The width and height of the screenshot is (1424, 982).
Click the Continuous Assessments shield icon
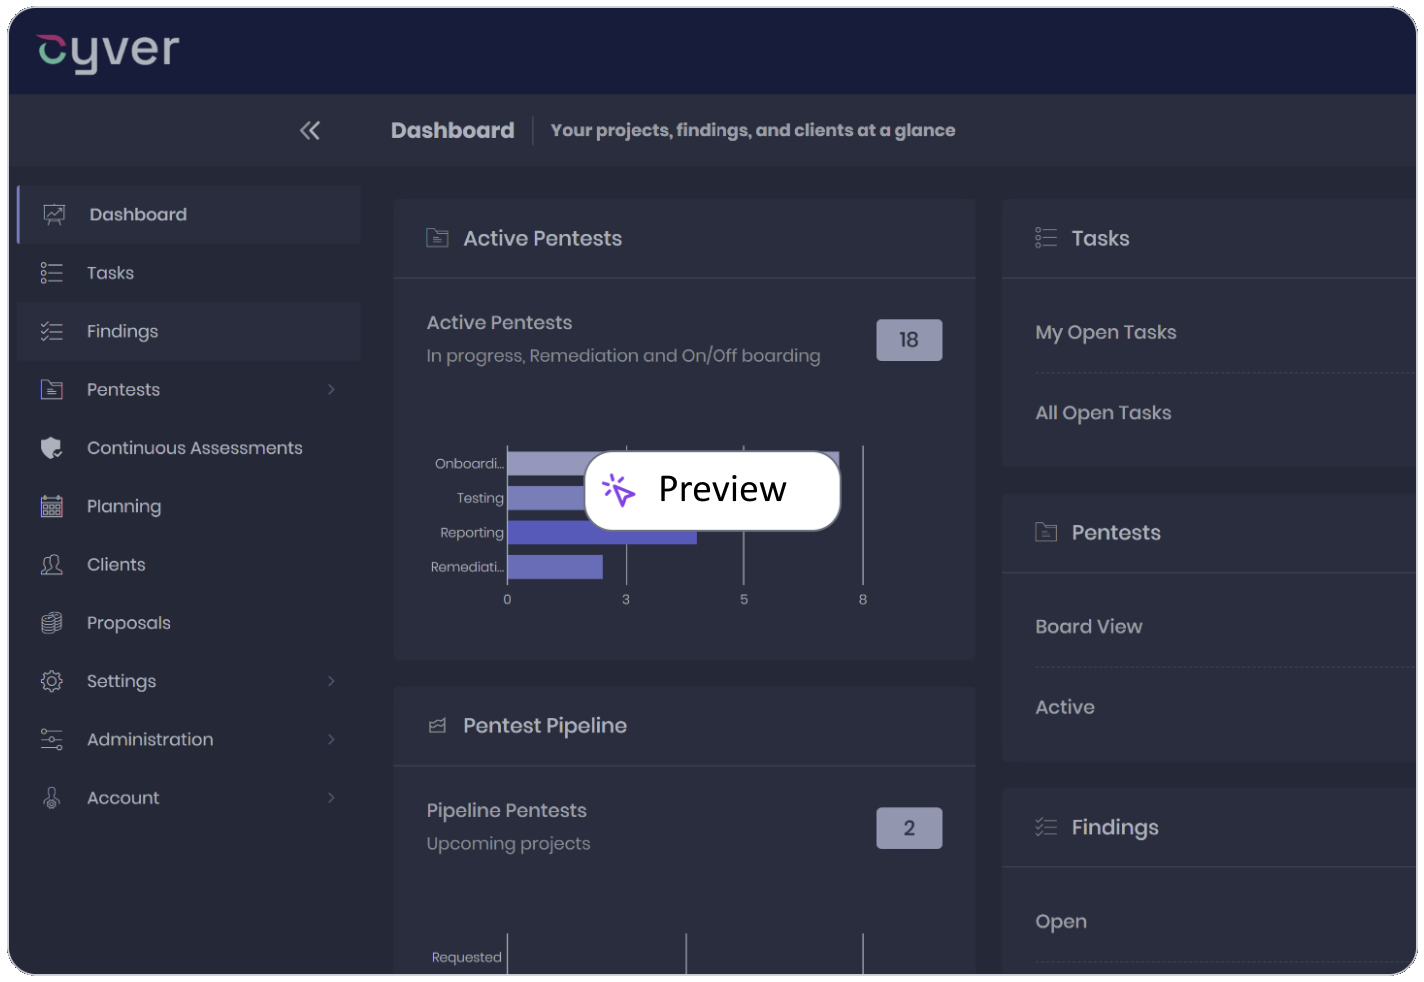pos(52,448)
